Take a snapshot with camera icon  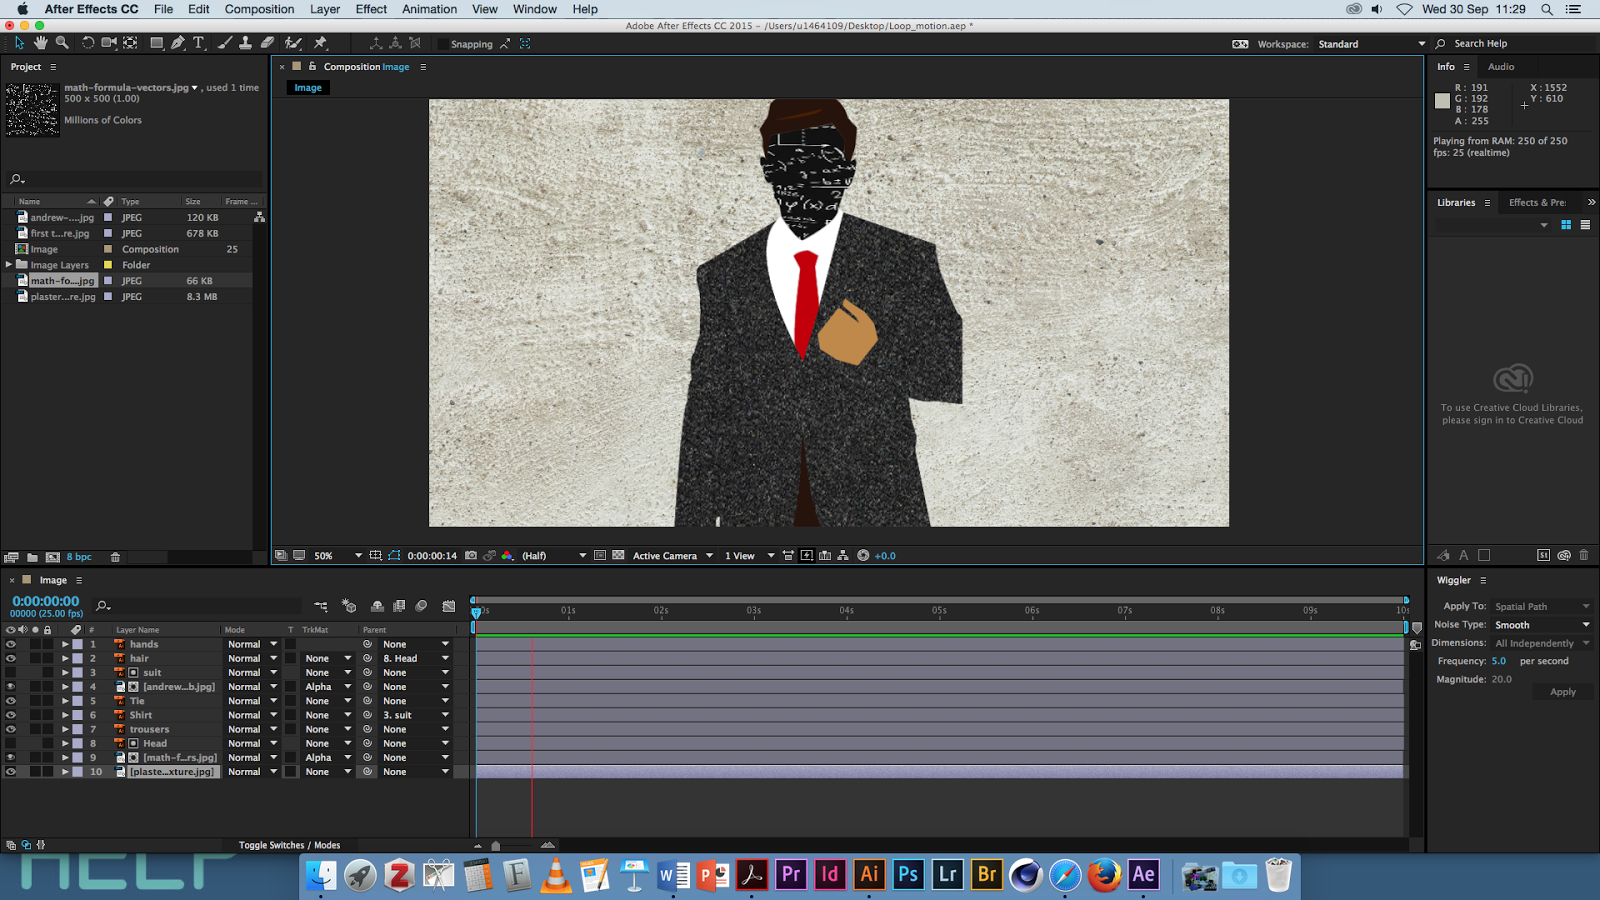coord(471,556)
